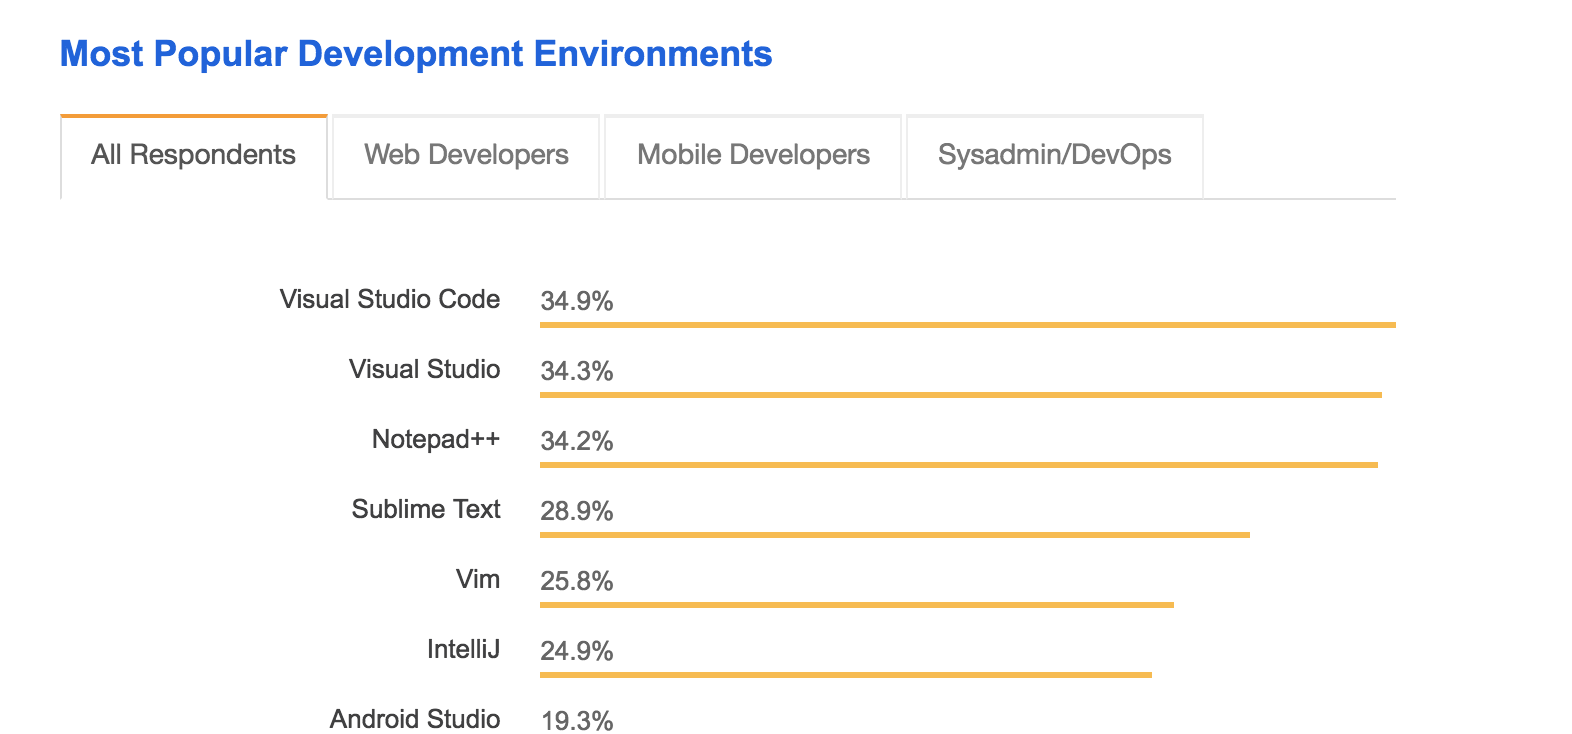Click the Vim orange bar
The height and width of the screenshot is (734, 1572).
pyautogui.click(x=857, y=605)
